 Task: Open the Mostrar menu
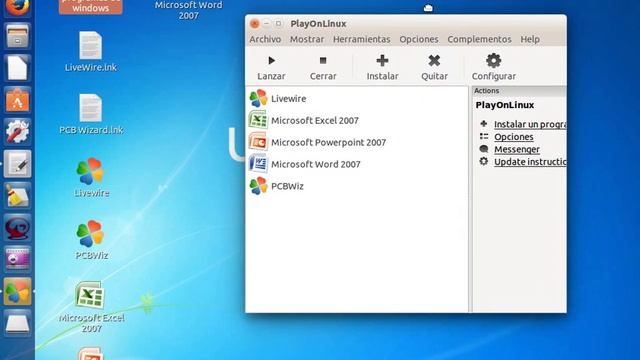(x=307, y=39)
